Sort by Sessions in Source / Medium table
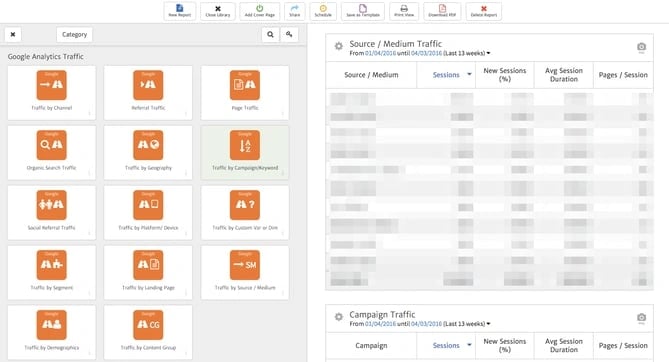This screenshot has width=669, height=362. (x=446, y=75)
